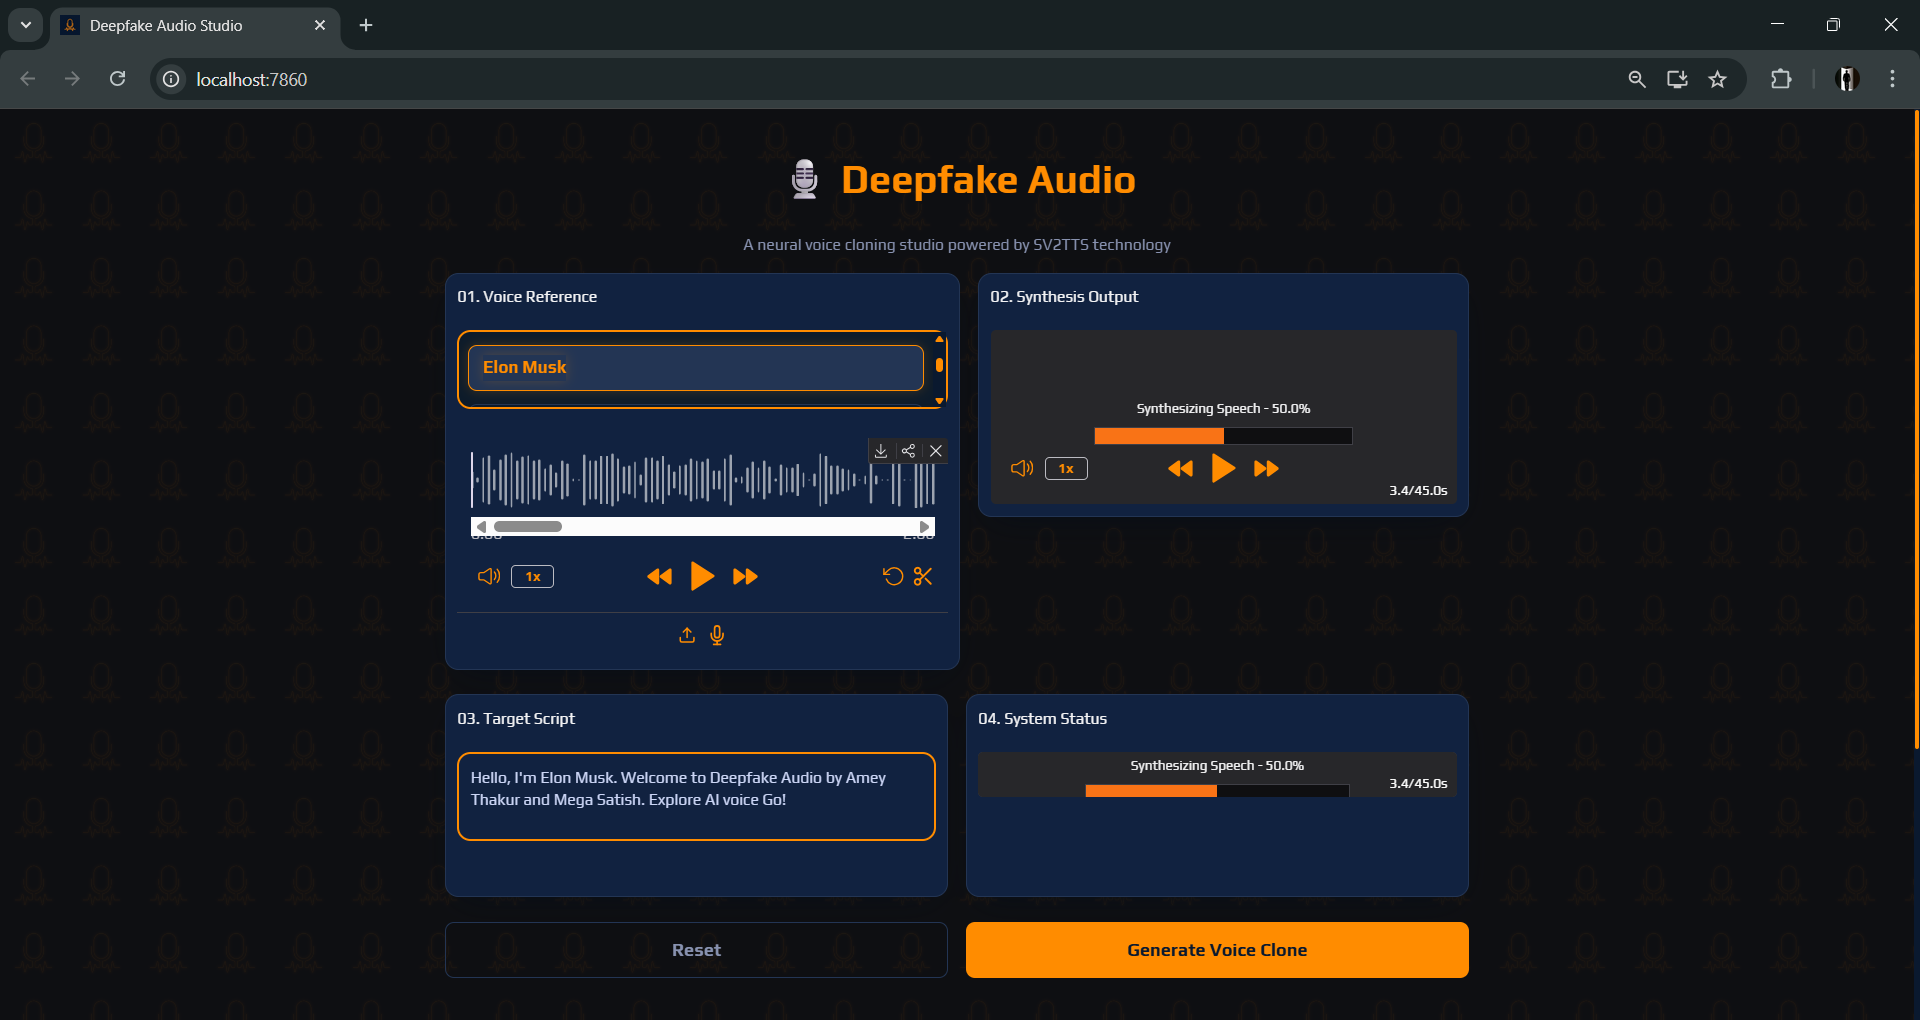Click the voice list scroll-down arrow
The image size is (1920, 1020).
[939, 401]
